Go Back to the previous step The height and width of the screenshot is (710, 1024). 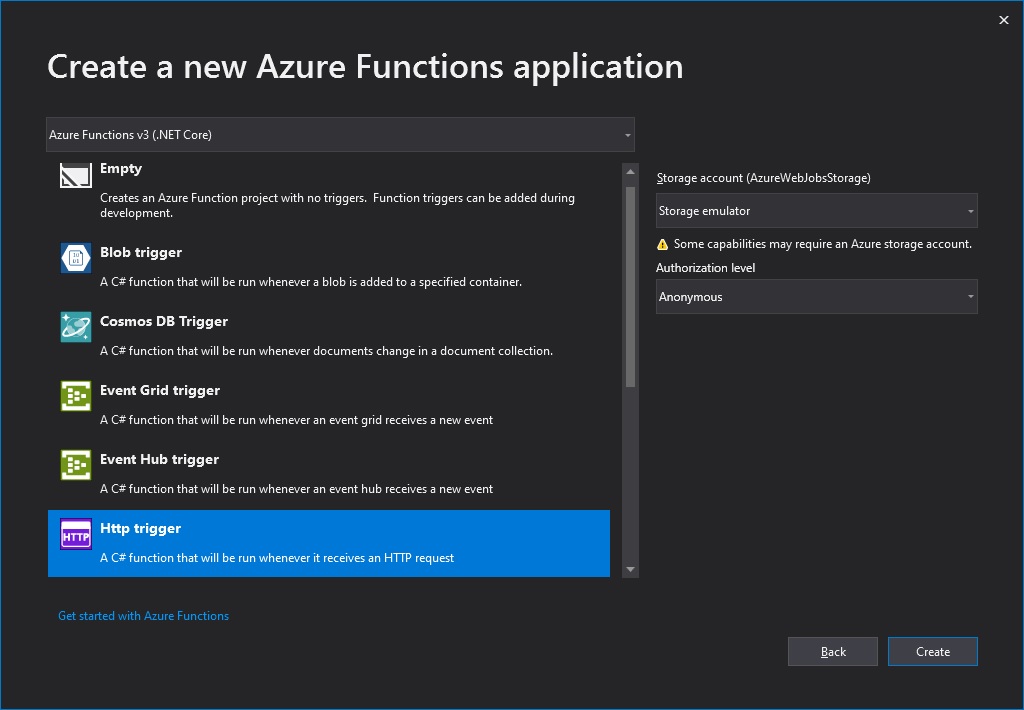coord(833,651)
